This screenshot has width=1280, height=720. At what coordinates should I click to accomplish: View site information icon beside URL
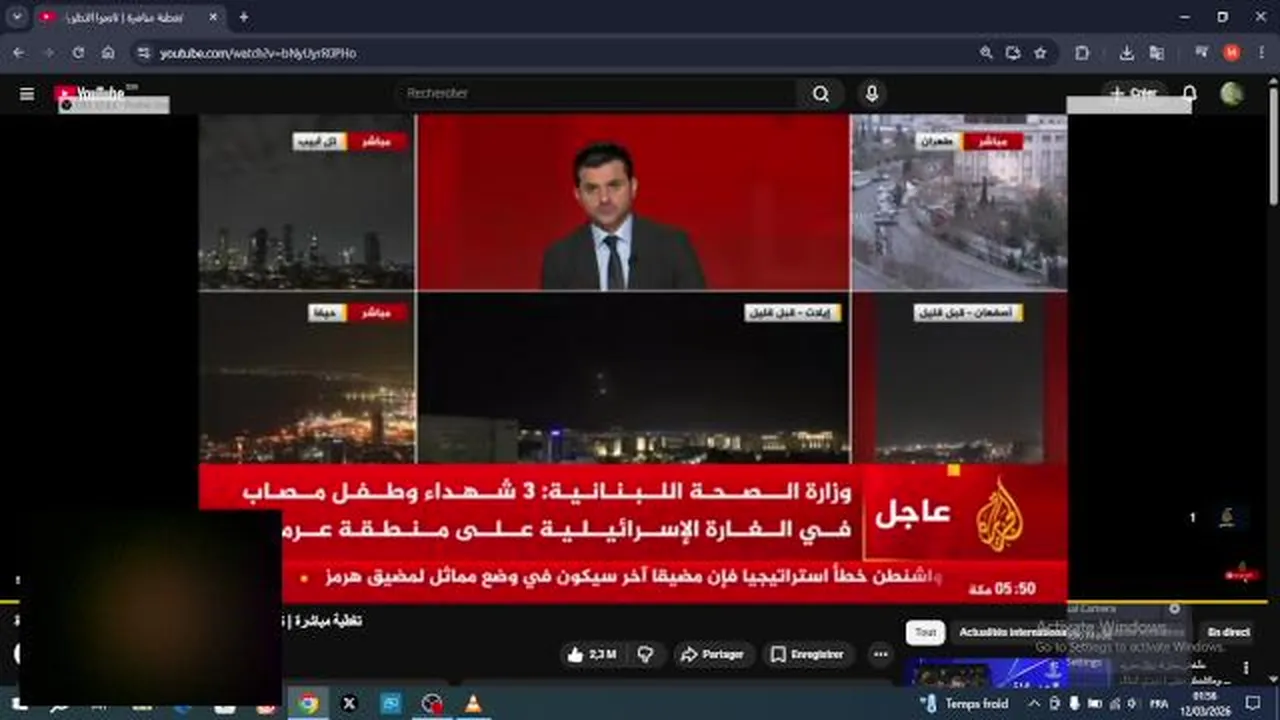tap(143, 53)
